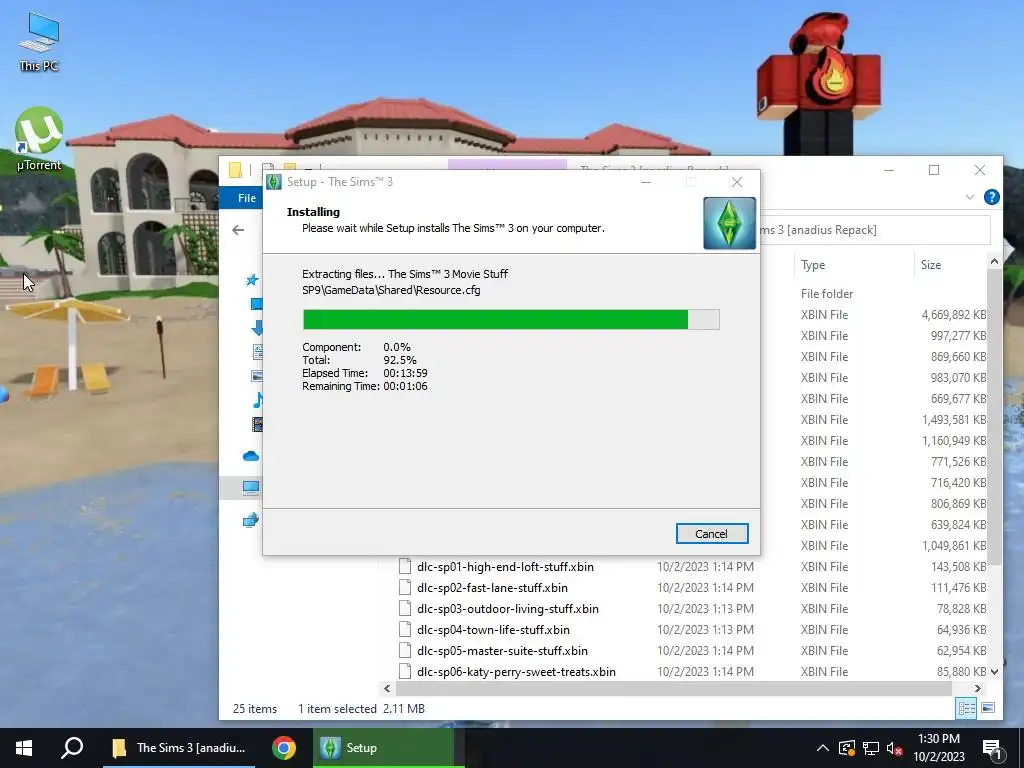Expand the File Explorer ribbon chevron
Image resolution: width=1024 pixels, height=768 pixels.
tap(970, 197)
